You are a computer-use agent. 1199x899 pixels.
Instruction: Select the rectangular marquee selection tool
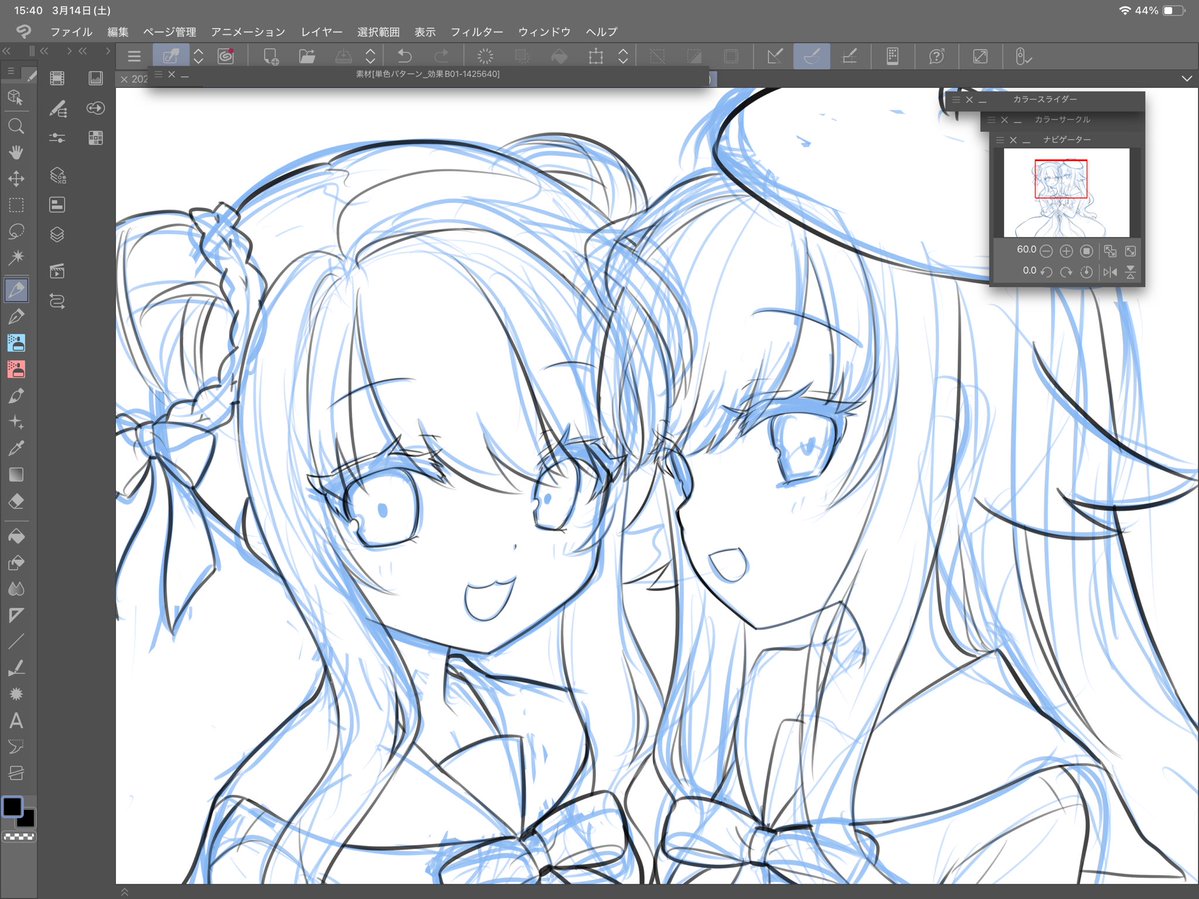click(16, 206)
